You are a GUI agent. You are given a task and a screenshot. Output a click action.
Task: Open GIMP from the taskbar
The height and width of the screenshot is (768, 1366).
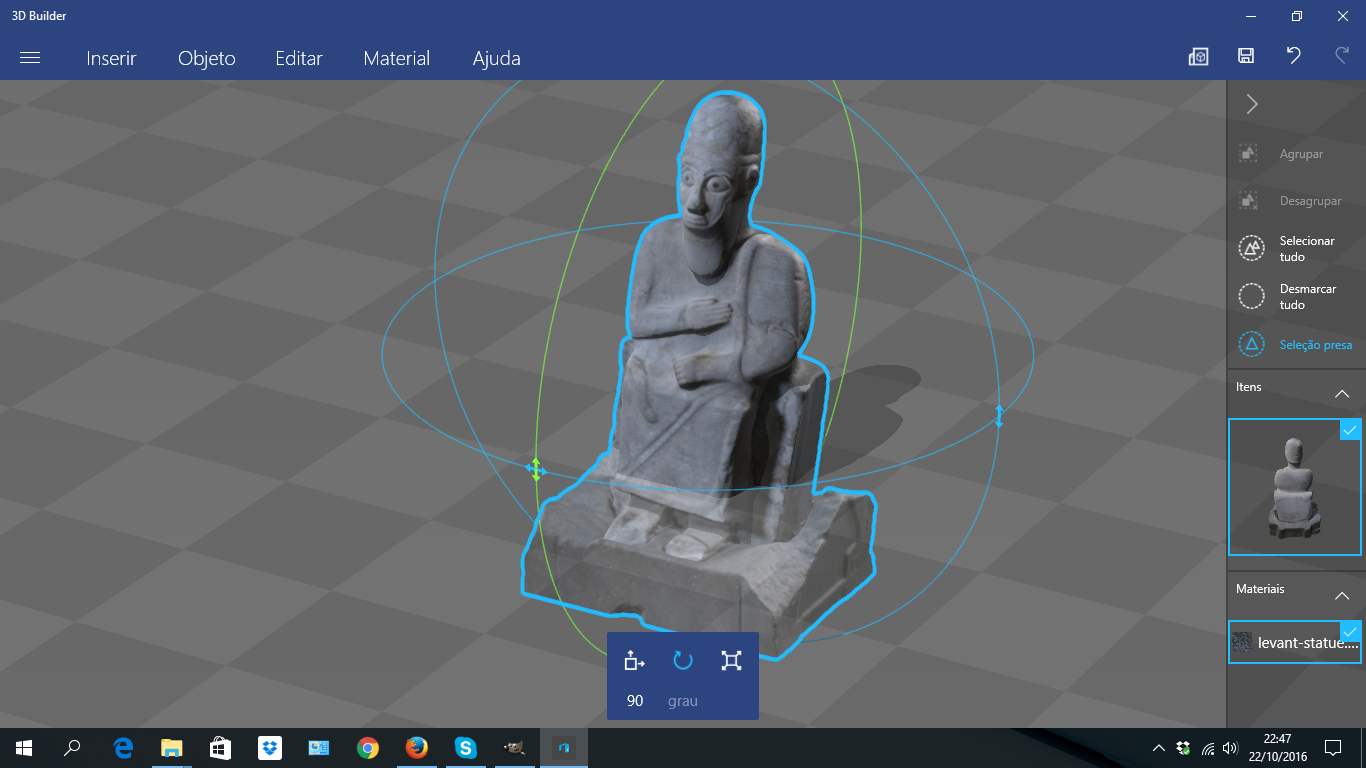pyautogui.click(x=514, y=748)
